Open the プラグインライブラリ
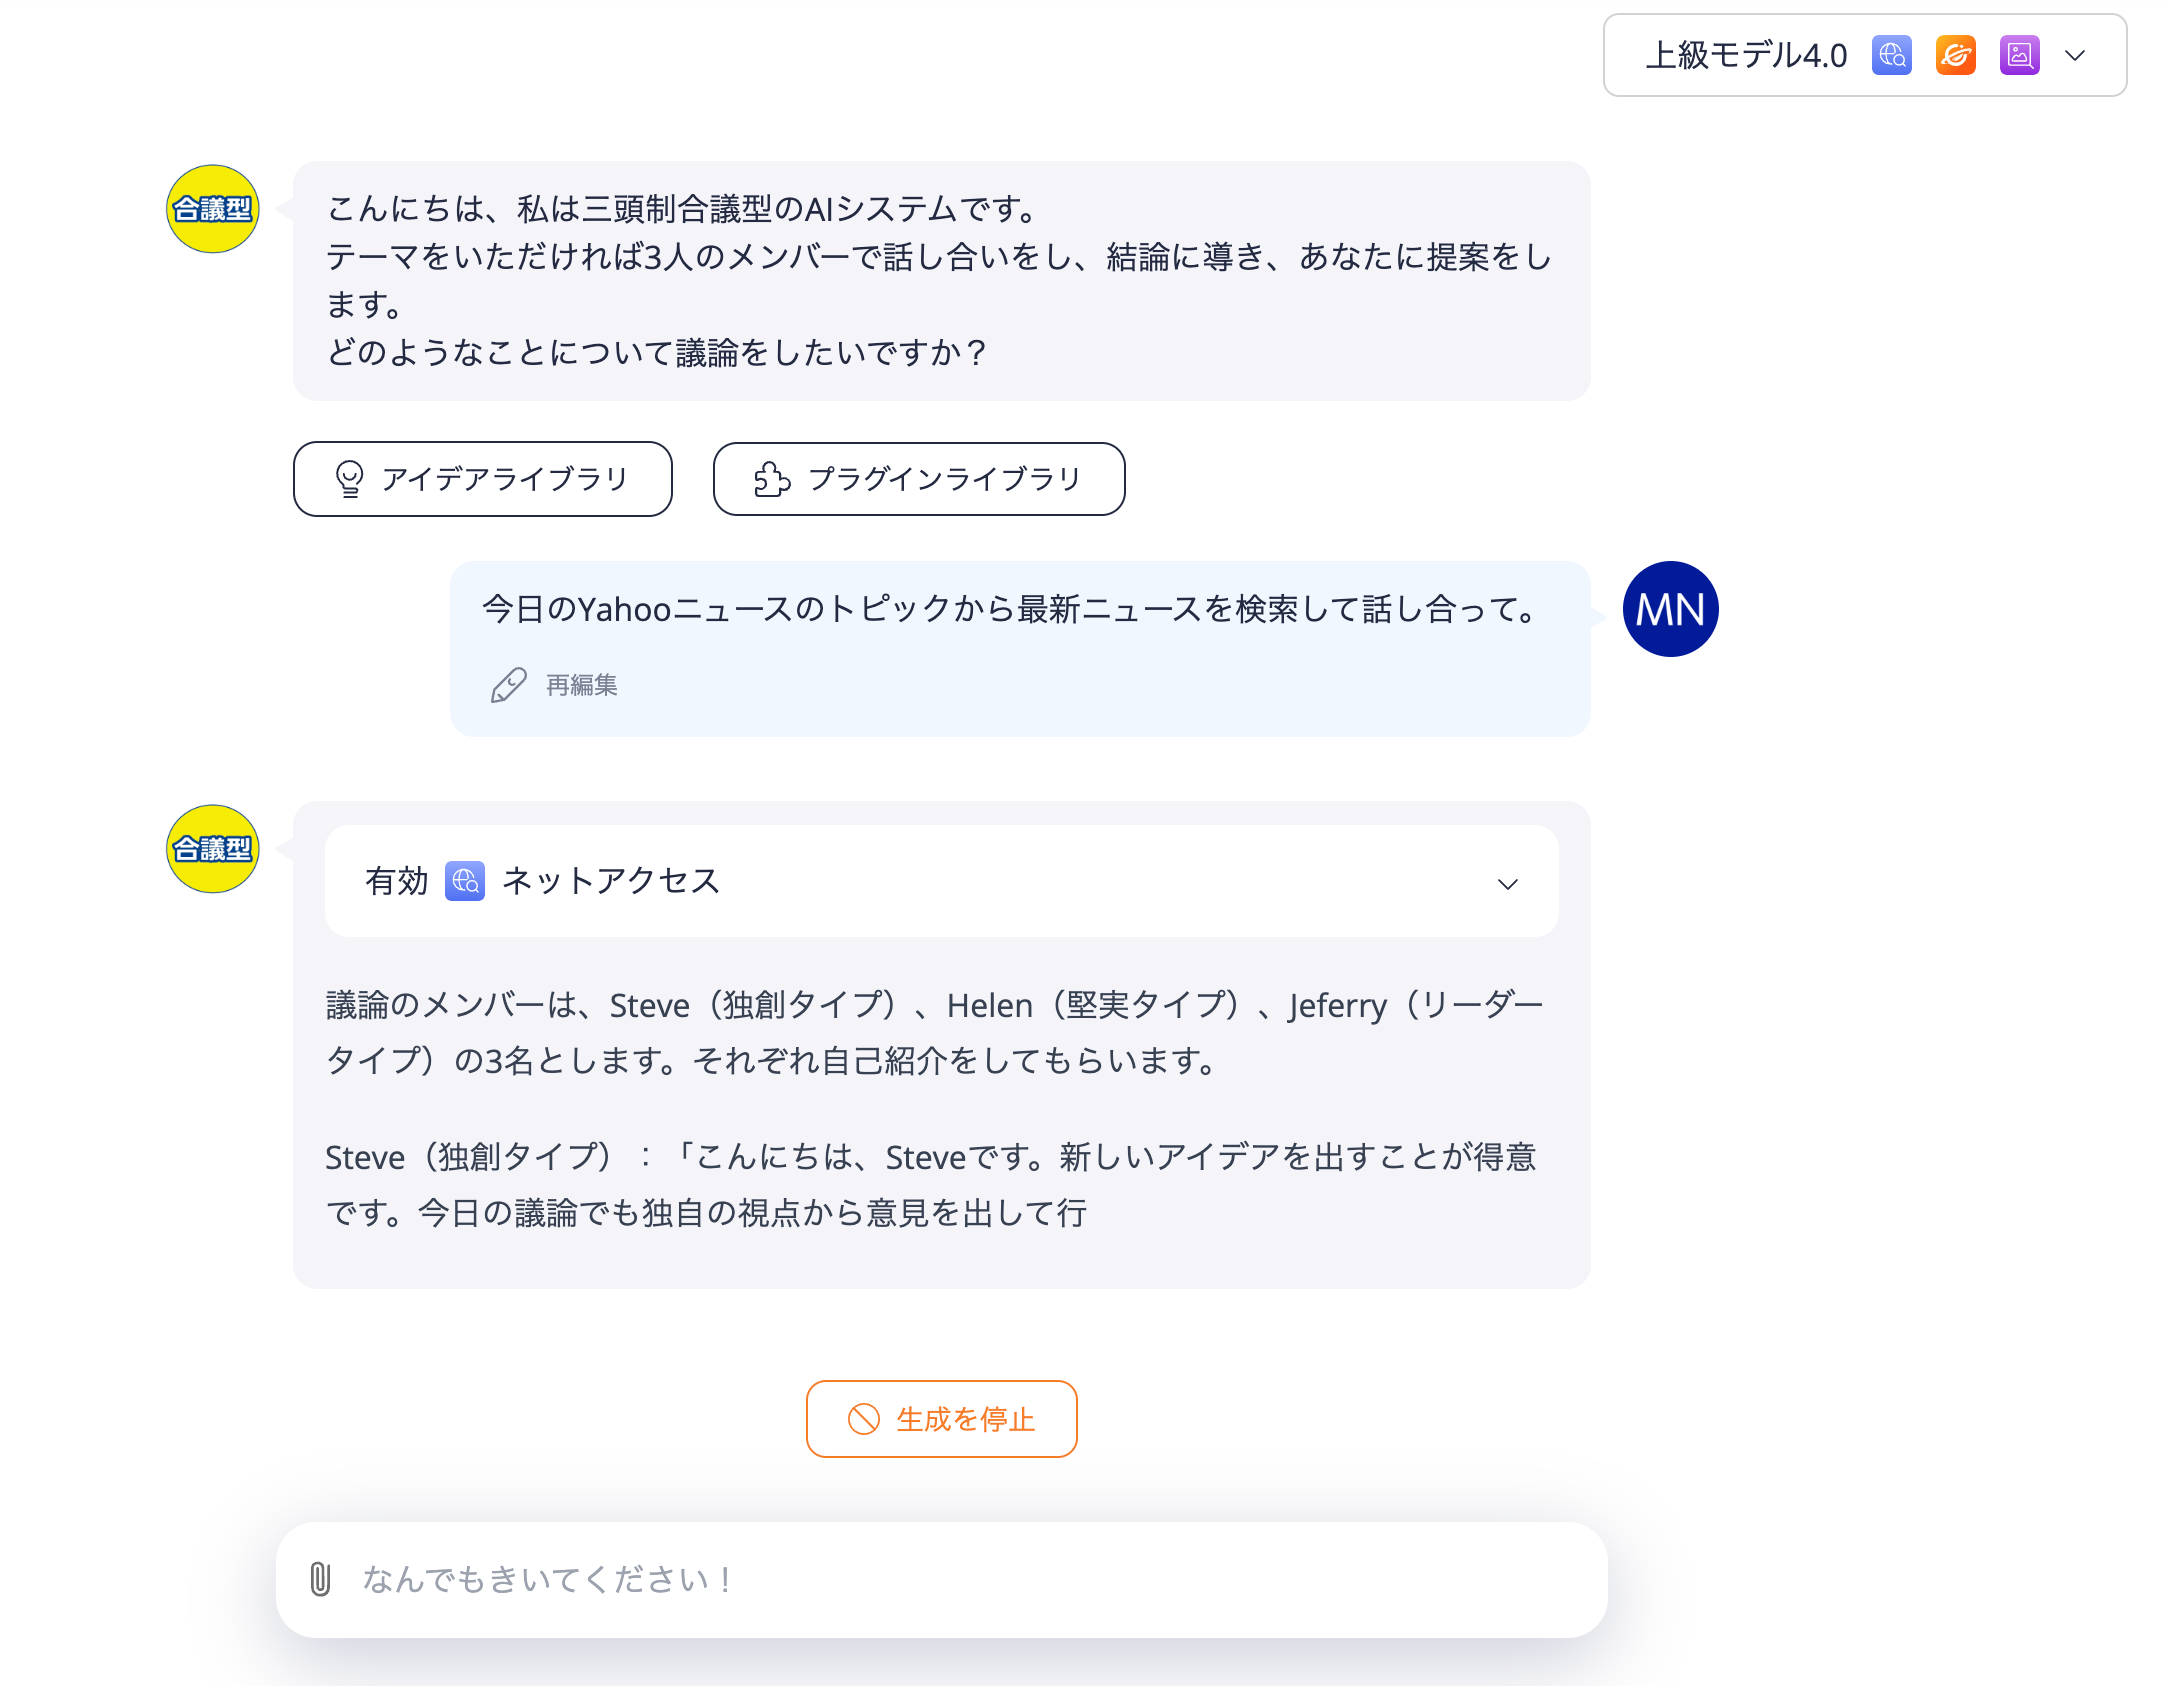This screenshot has width=2164, height=1686. pos(918,479)
